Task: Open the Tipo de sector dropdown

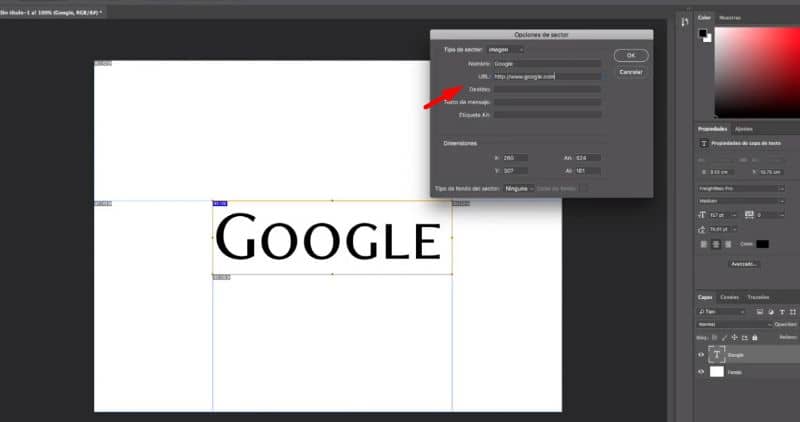Action: (x=506, y=50)
